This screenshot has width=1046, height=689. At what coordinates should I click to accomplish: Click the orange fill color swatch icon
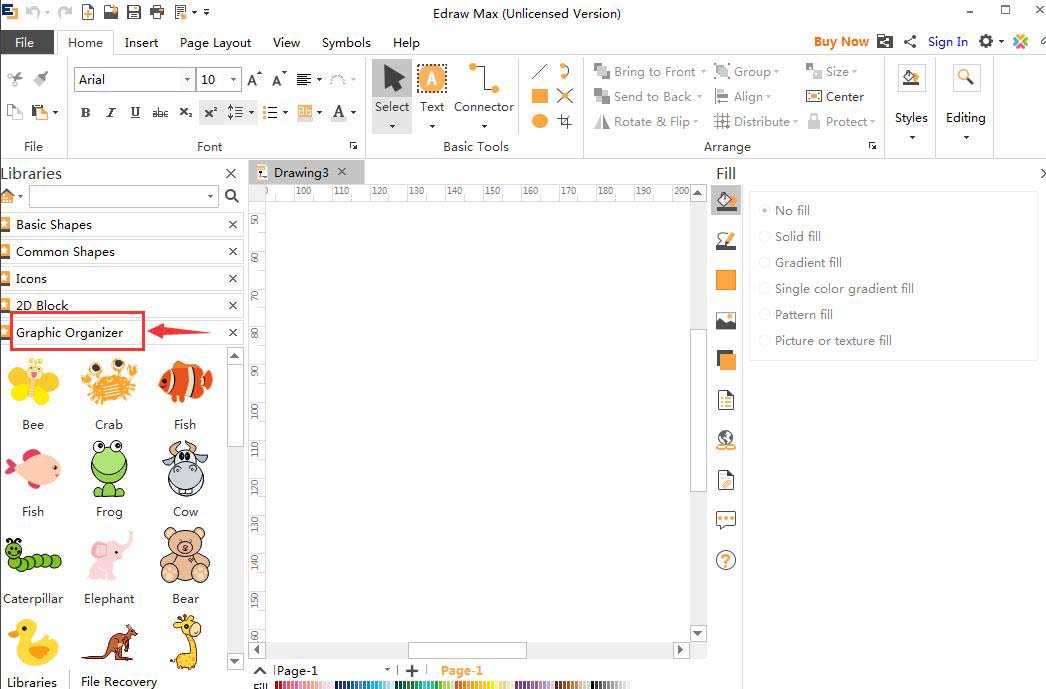tap(726, 280)
